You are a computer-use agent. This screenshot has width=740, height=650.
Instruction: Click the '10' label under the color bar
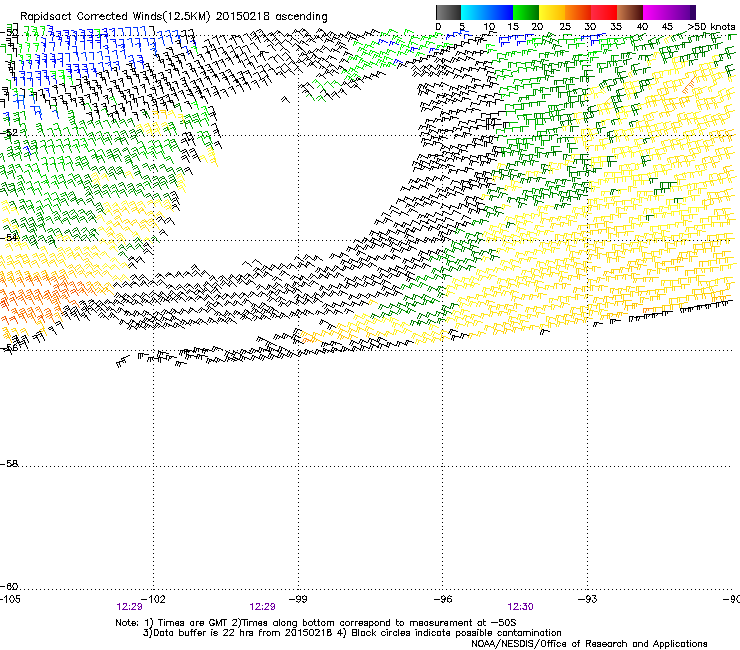coord(489,27)
